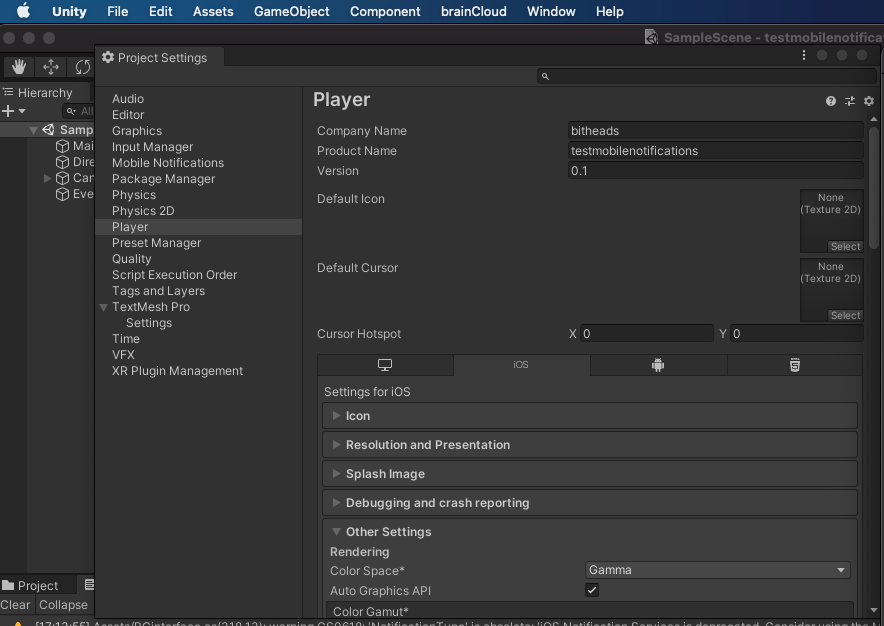This screenshot has width=884, height=626.
Task: Switch to Standalone desktop platform tab
Action: pyautogui.click(x=385, y=365)
